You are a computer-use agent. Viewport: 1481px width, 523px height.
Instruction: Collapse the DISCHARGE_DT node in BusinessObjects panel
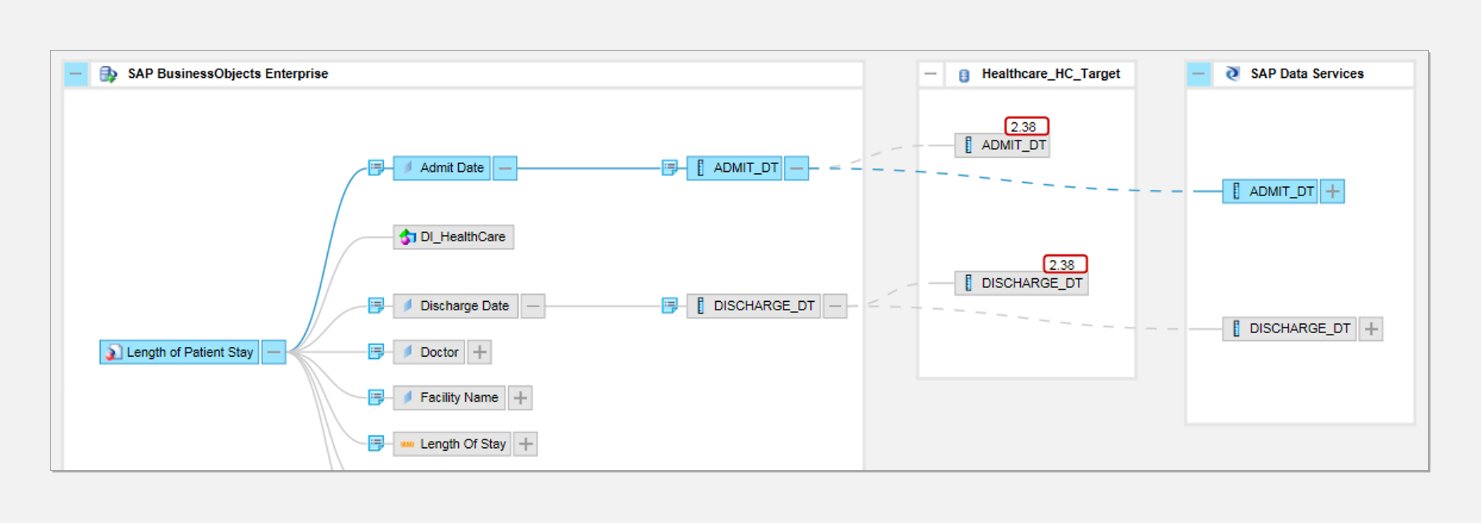point(834,306)
